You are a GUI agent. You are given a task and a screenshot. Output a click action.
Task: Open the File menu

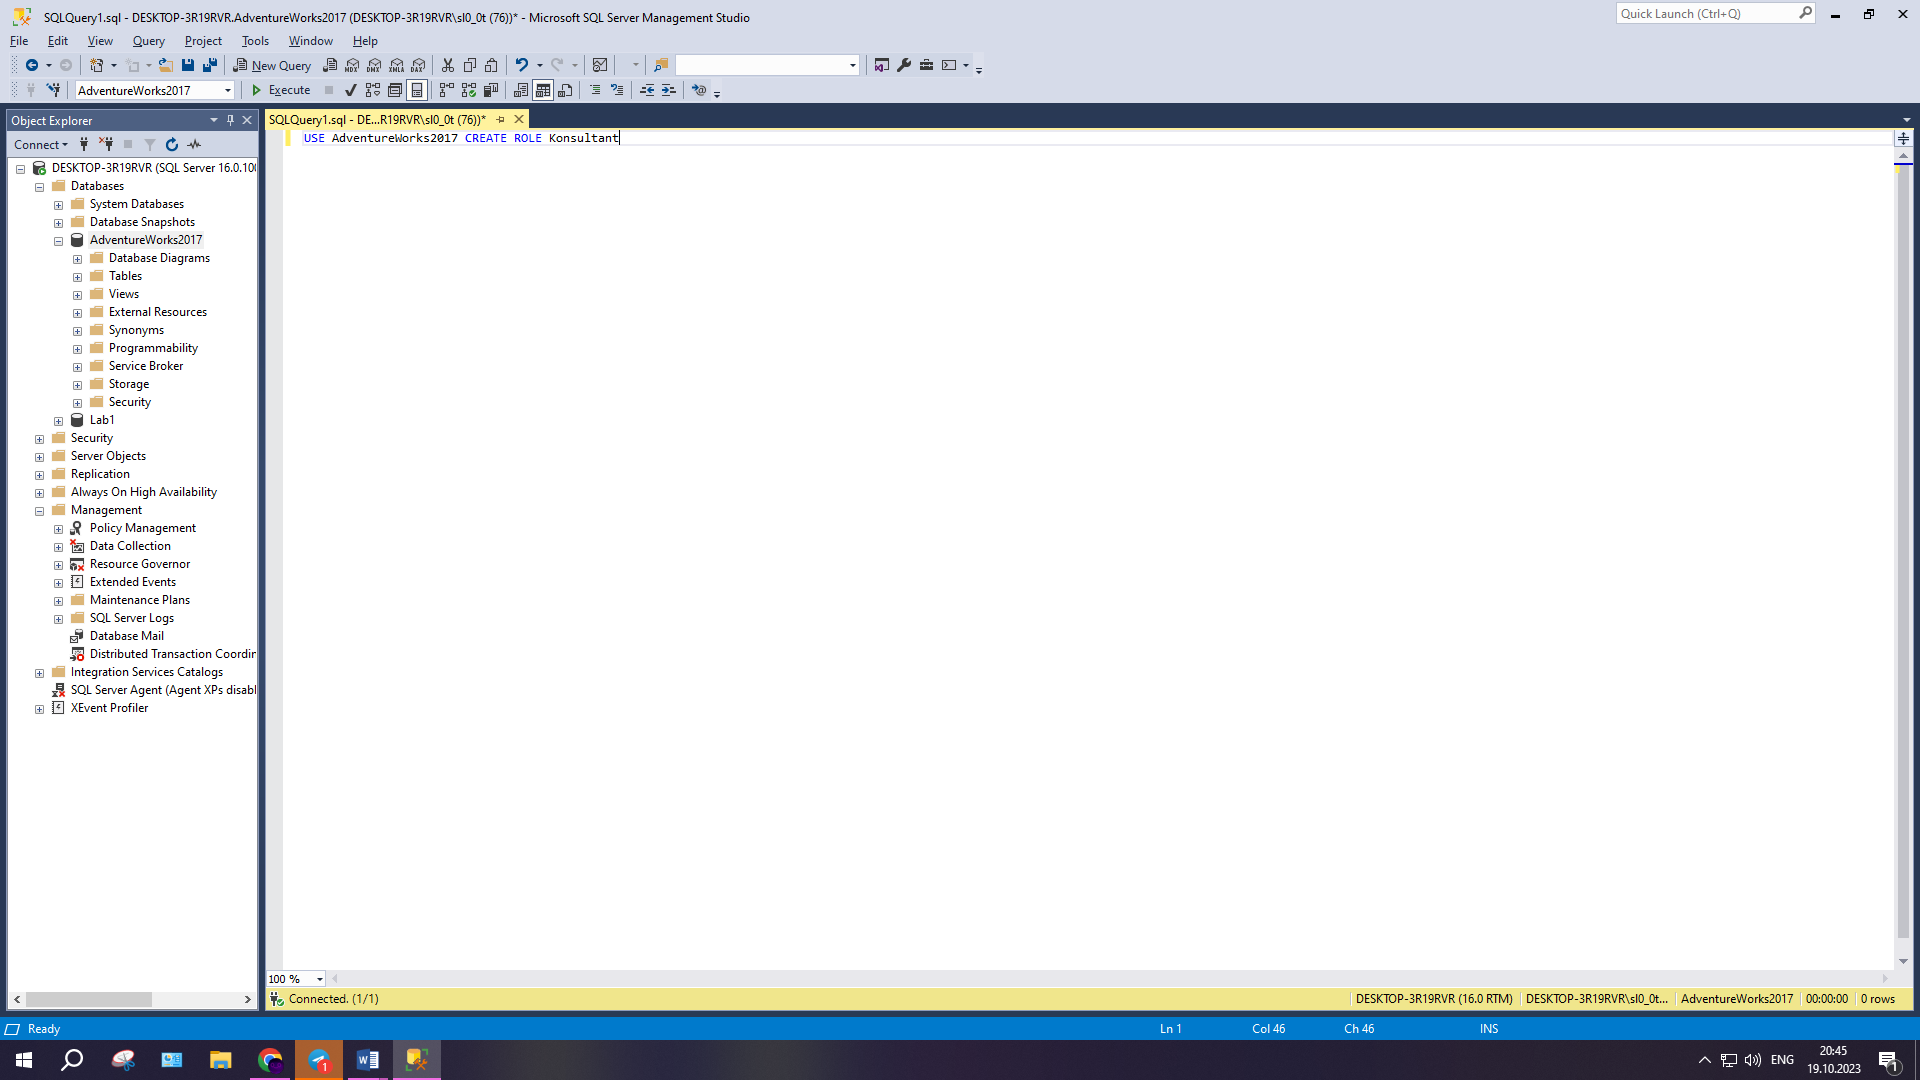pyautogui.click(x=19, y=41)
